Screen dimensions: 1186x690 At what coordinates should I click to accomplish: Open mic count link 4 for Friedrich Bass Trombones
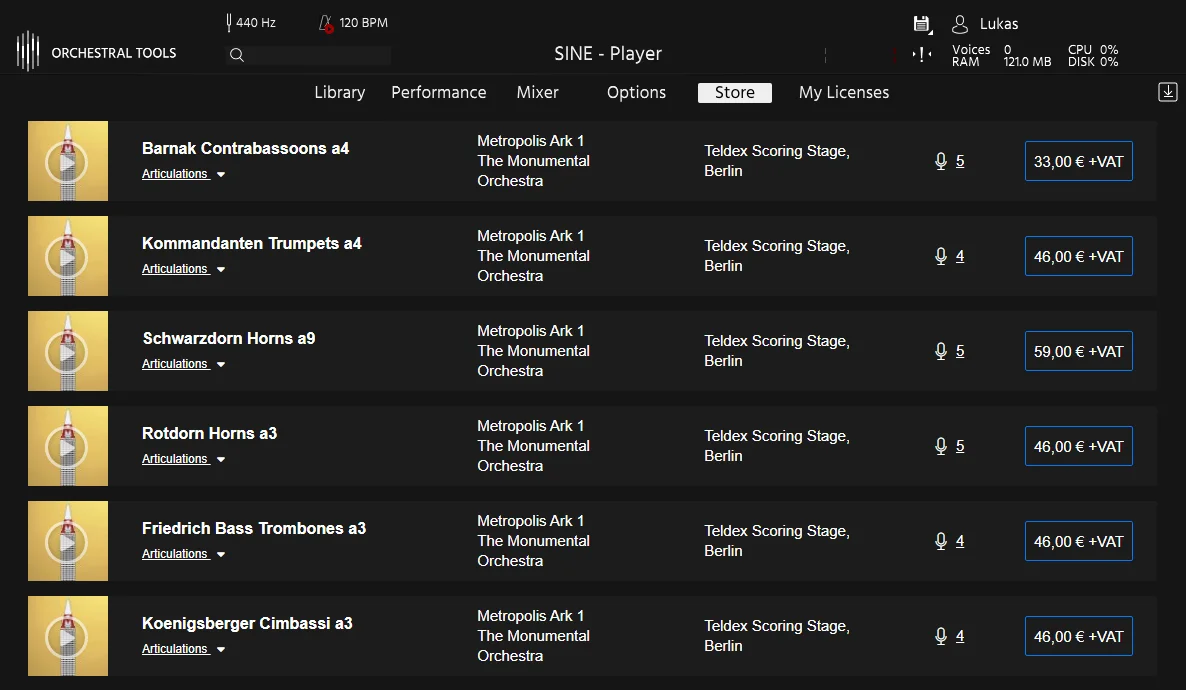(x=960, y=541)
